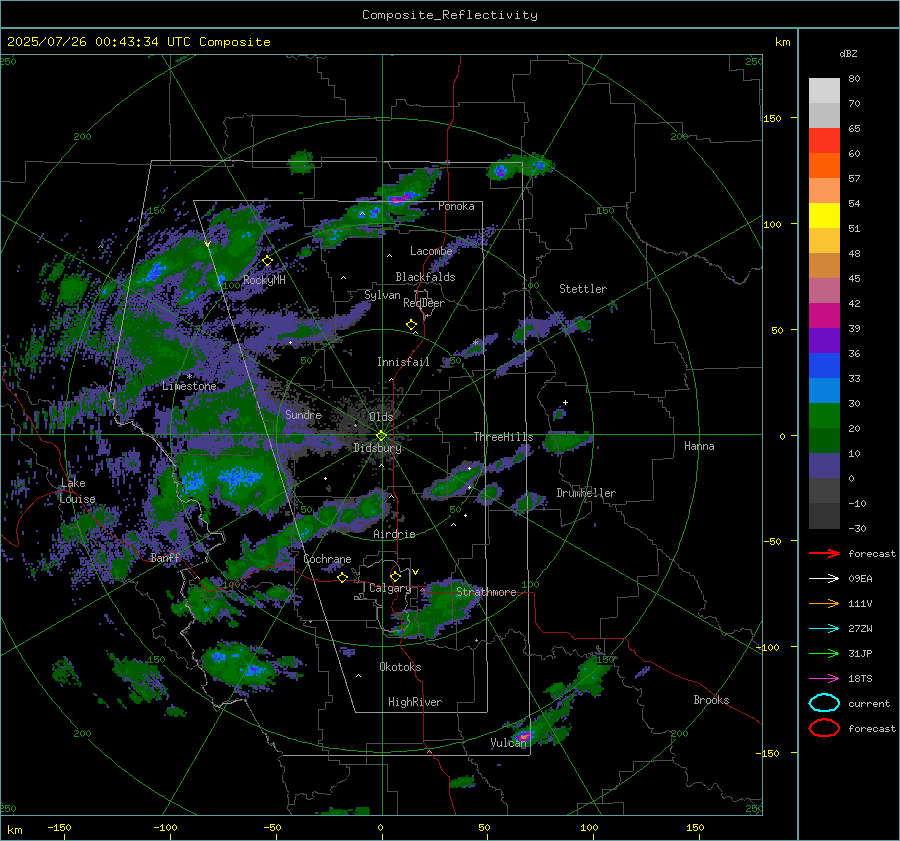Click the 2025/07/26 UTC timestamp
This screenshot has width=900, height=841.
[x=138, y=42]
